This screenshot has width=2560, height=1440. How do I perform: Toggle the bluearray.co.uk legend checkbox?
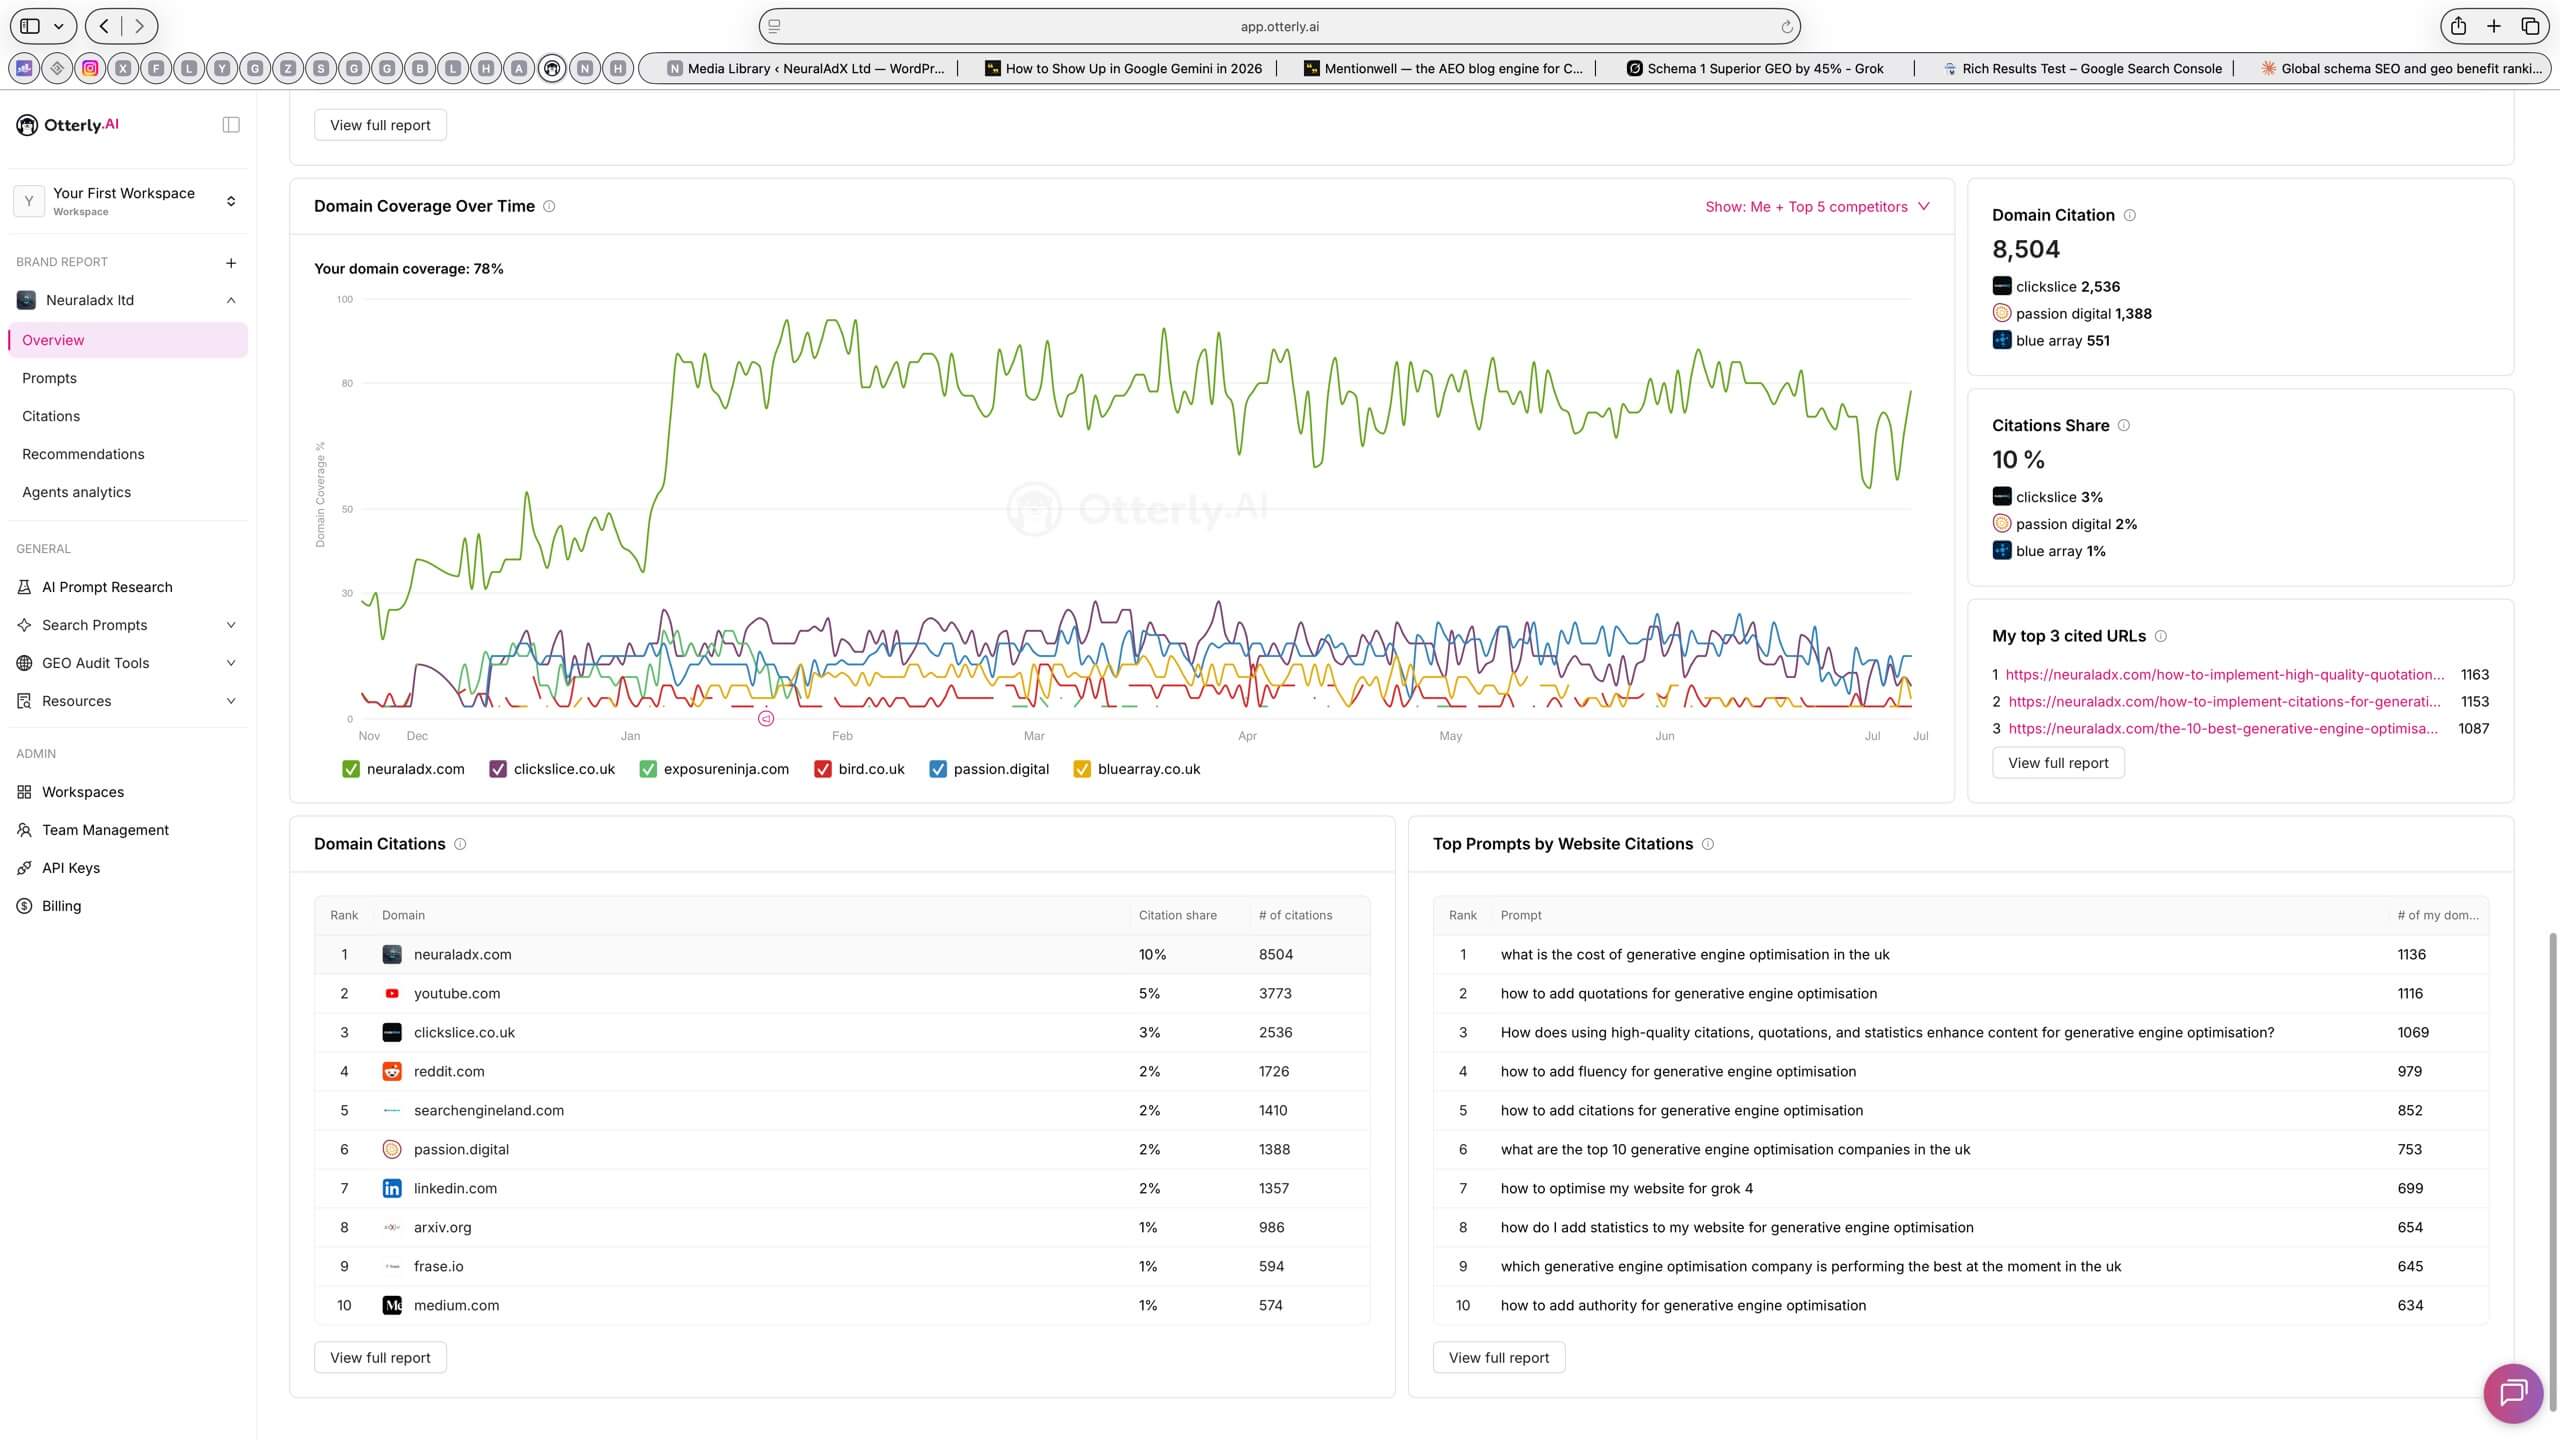coord(1081,769)
